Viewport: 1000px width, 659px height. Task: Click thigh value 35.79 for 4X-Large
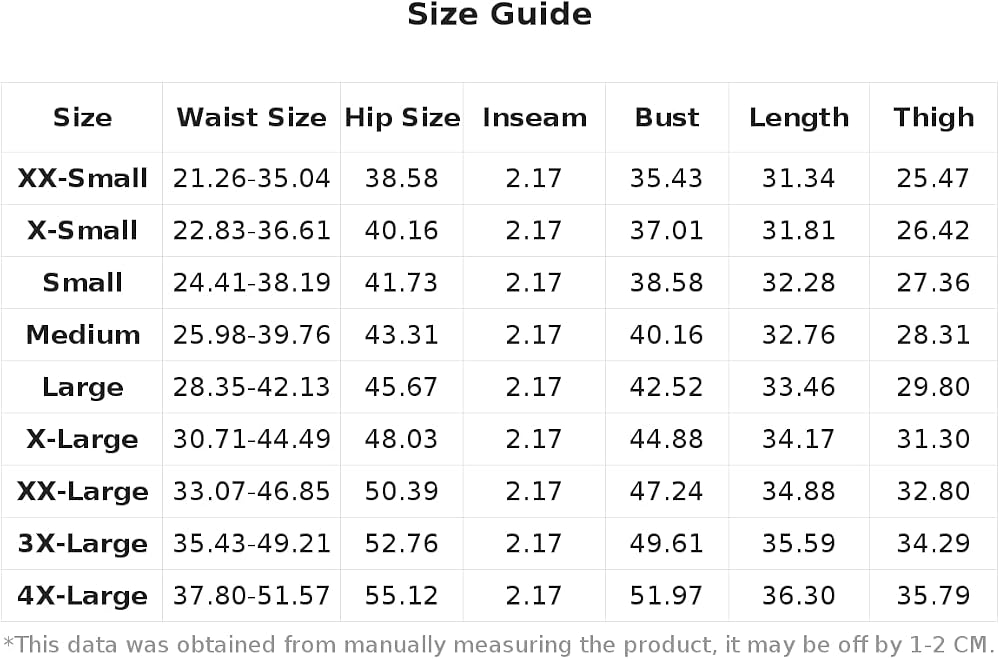click(933, 596)
